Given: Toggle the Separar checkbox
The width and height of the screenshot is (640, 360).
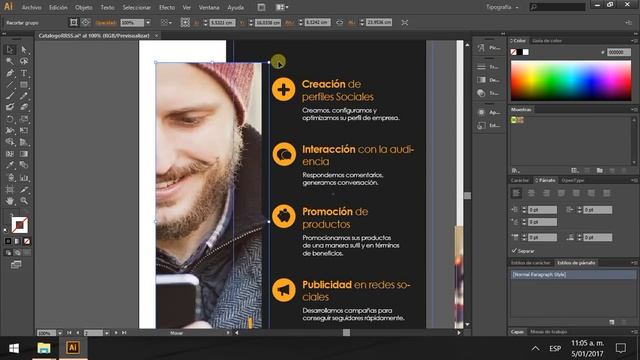Looking at the screenshot, I should (514, 251).
